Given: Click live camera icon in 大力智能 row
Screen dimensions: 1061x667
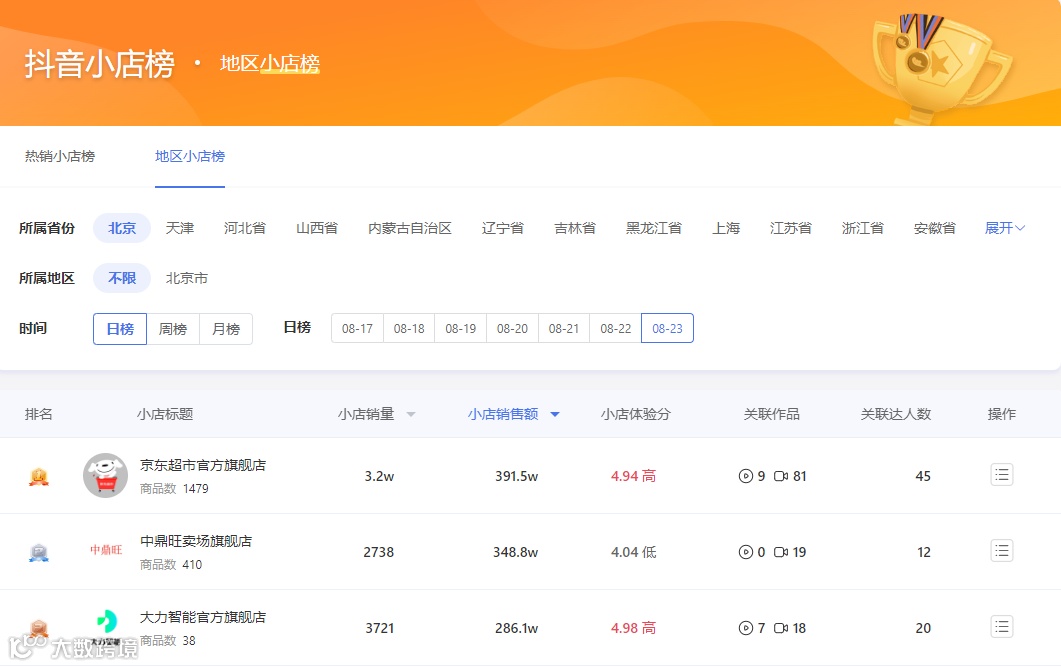Looking at the screenshot, I should (781, 628).
